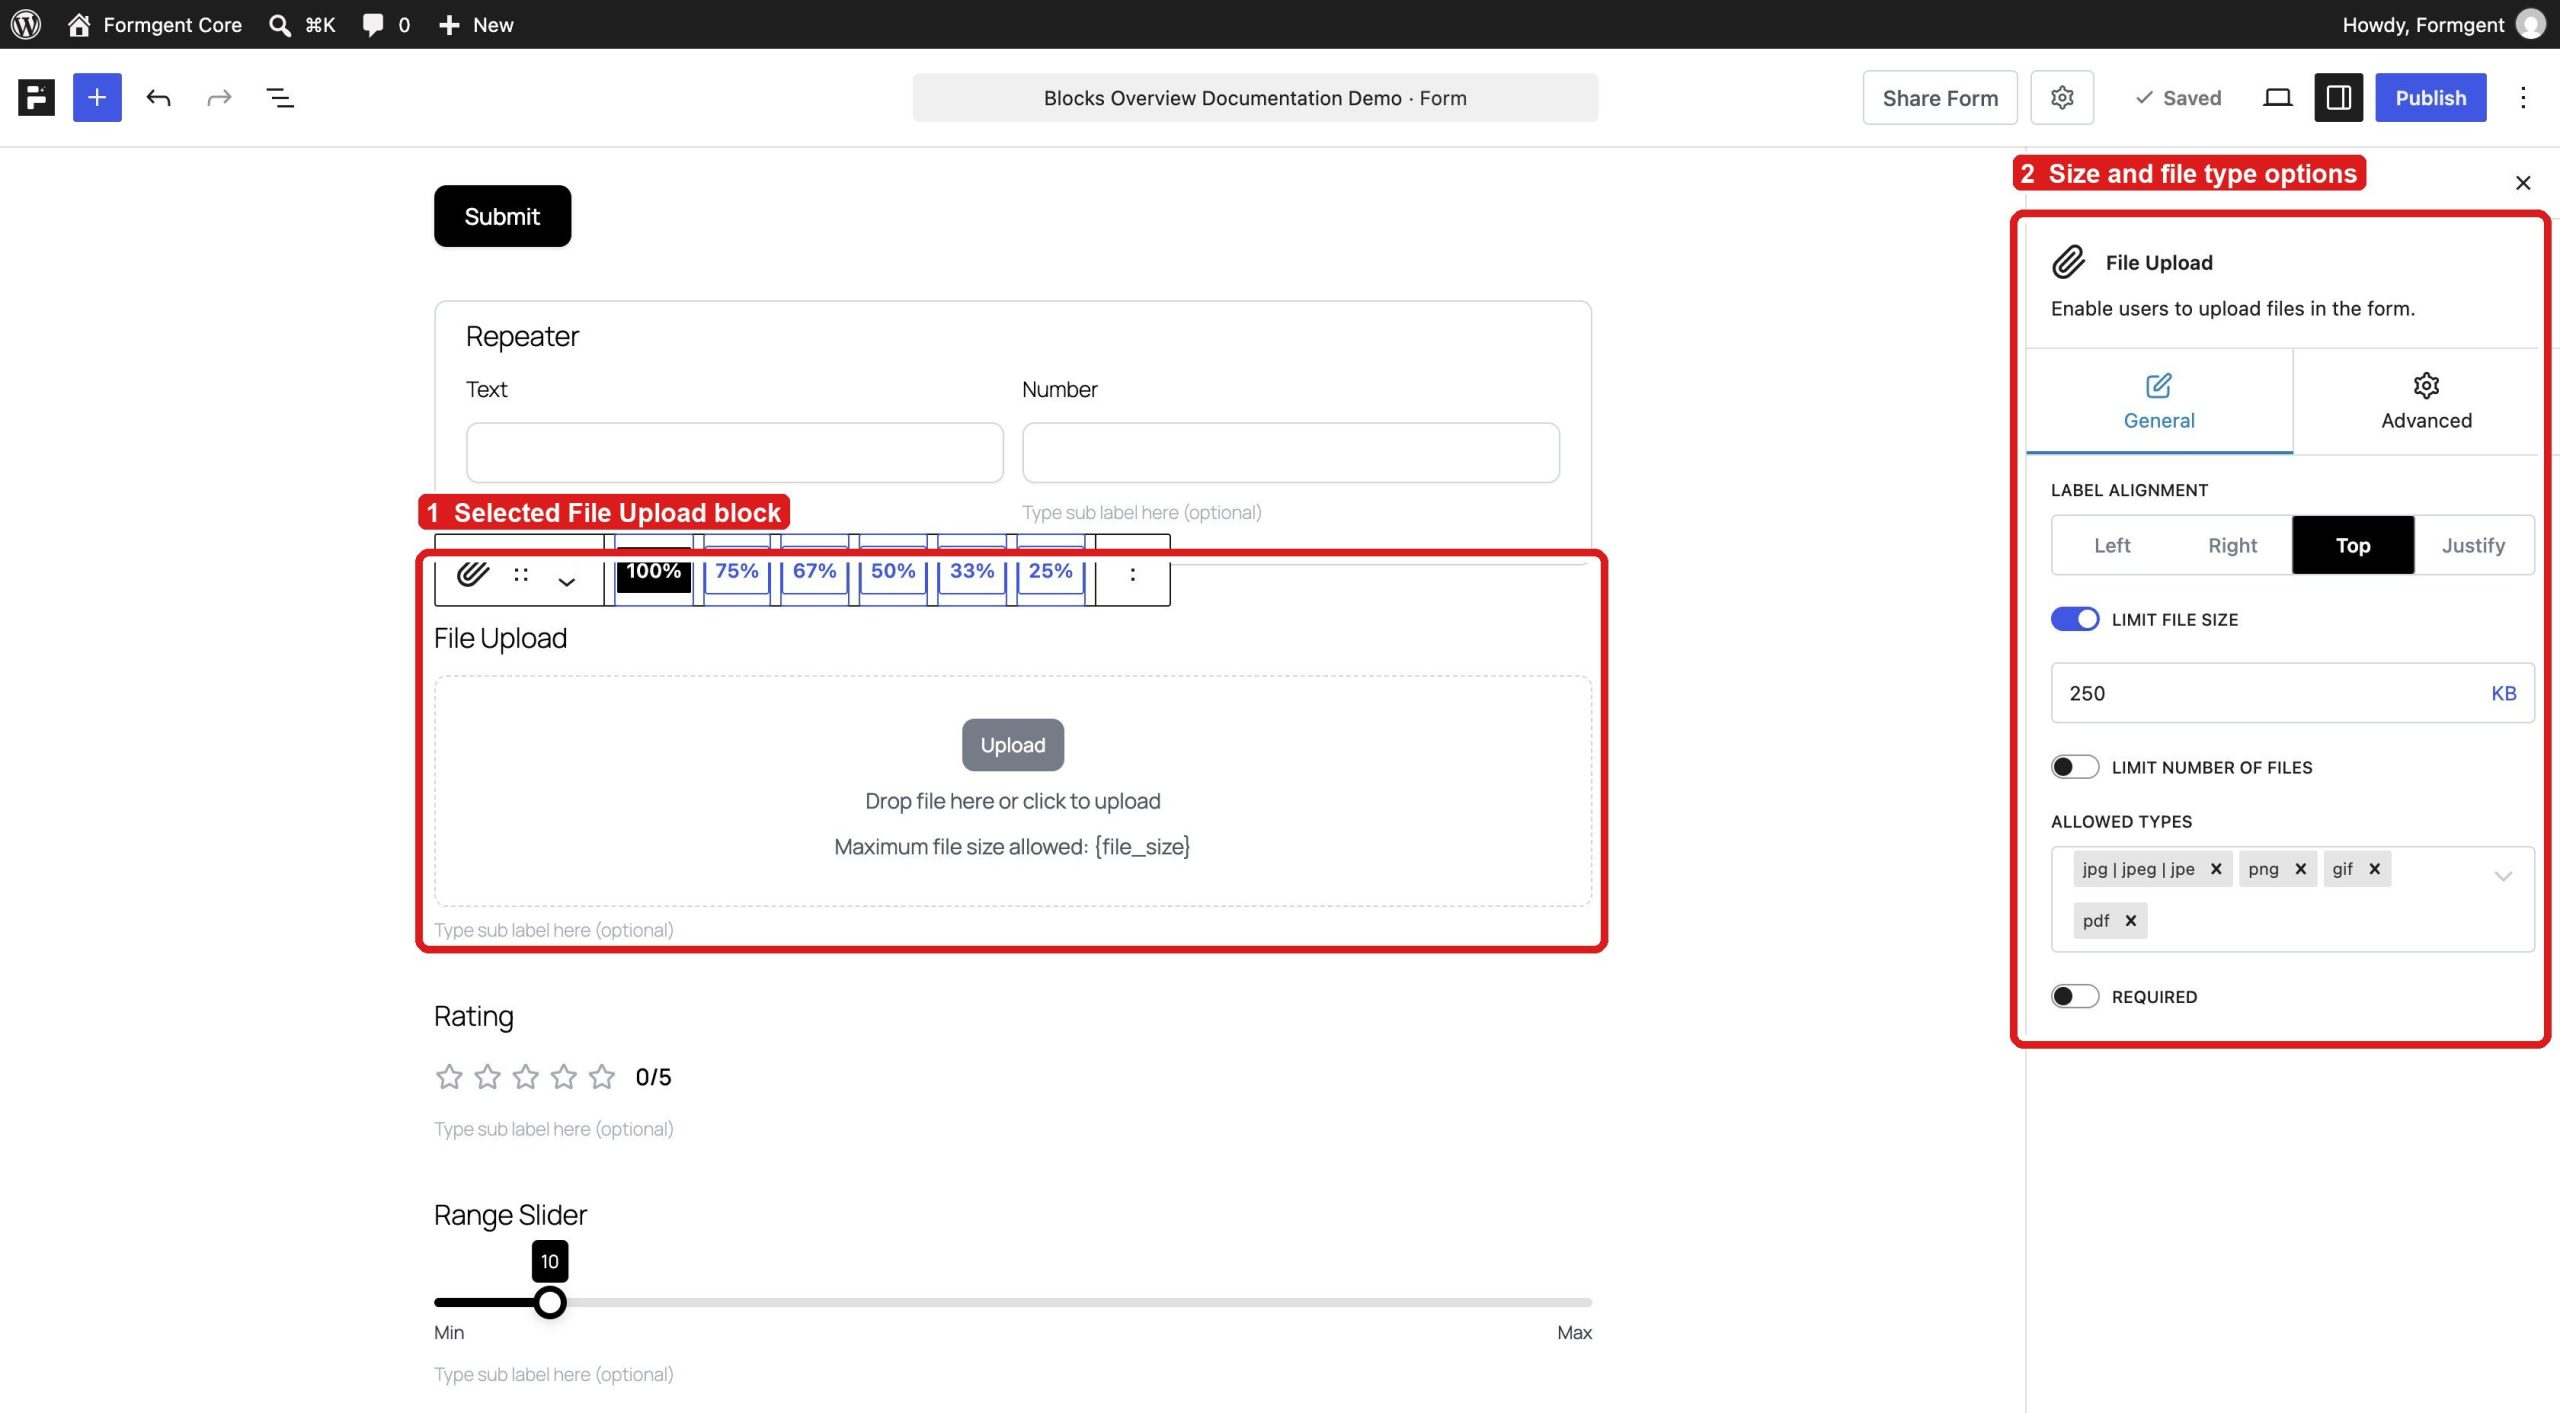
Task: Set label alignment to Left
Action: tap(2112, 545)
